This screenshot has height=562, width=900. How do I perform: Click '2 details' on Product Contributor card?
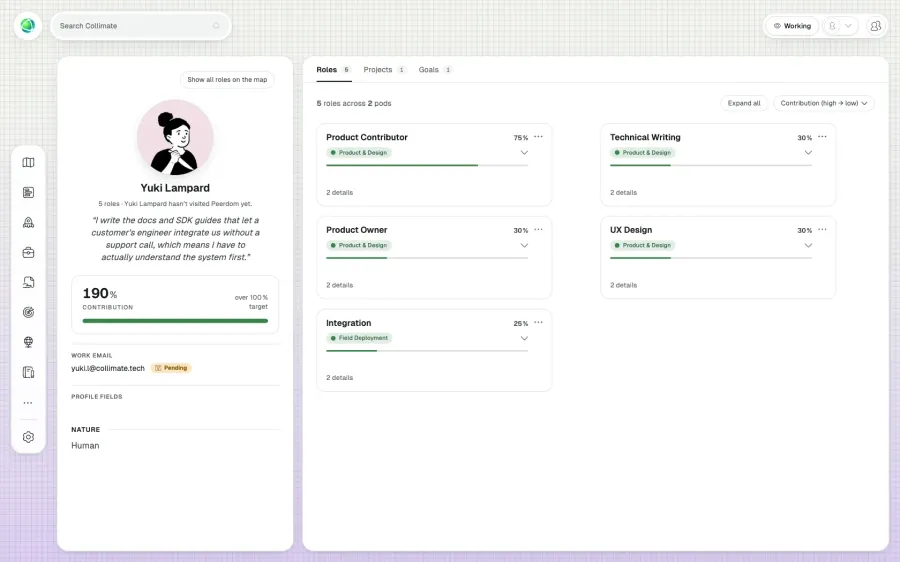coord(340,192)
